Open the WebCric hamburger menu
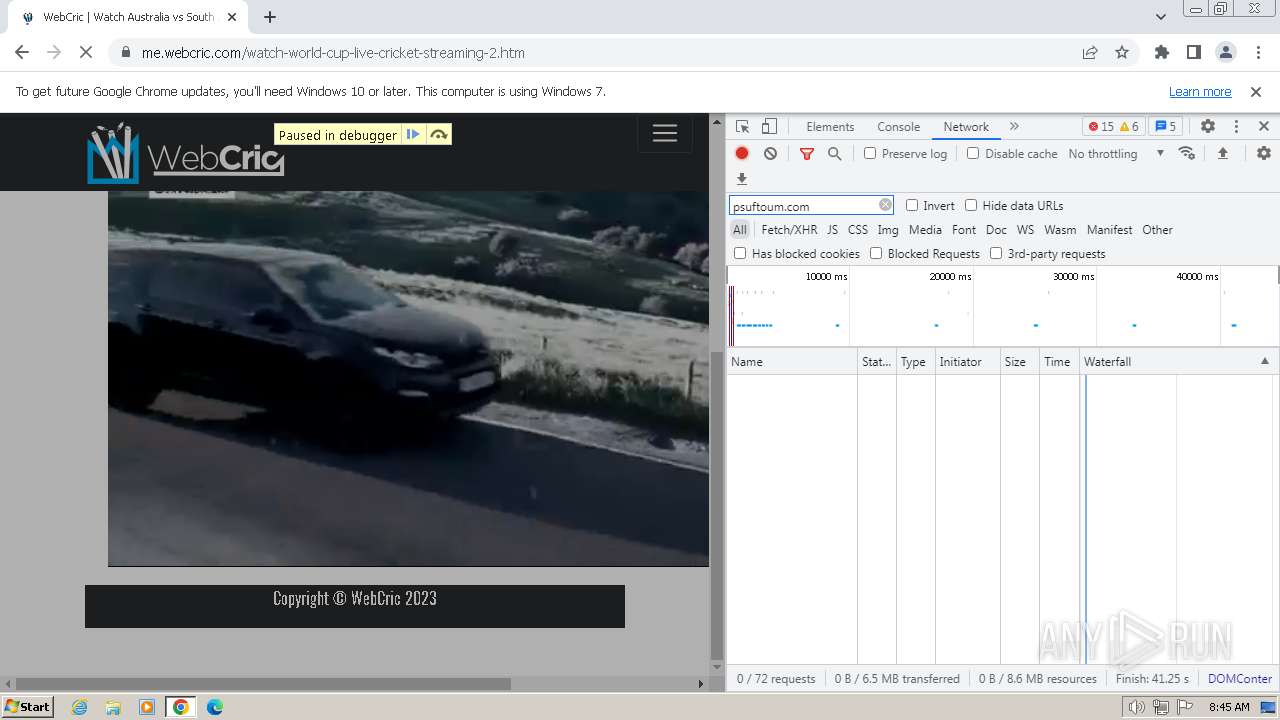This screenshot has width=1280, height=720. (x=665, y=133)
